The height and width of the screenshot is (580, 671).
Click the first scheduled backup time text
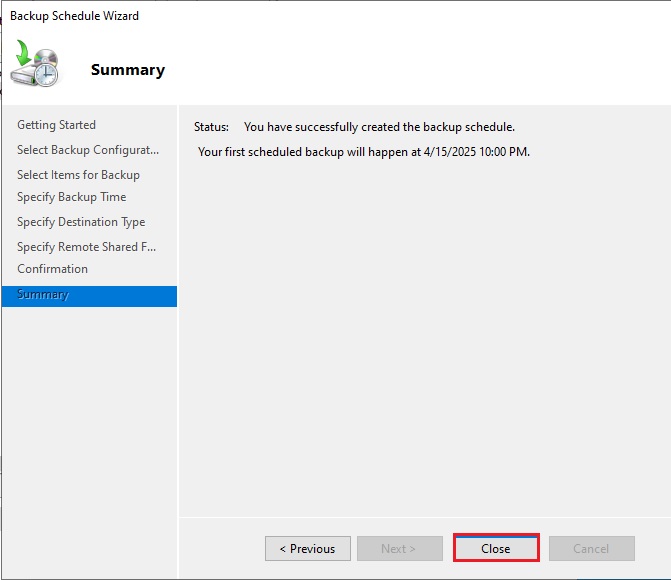tap(363, 152)
